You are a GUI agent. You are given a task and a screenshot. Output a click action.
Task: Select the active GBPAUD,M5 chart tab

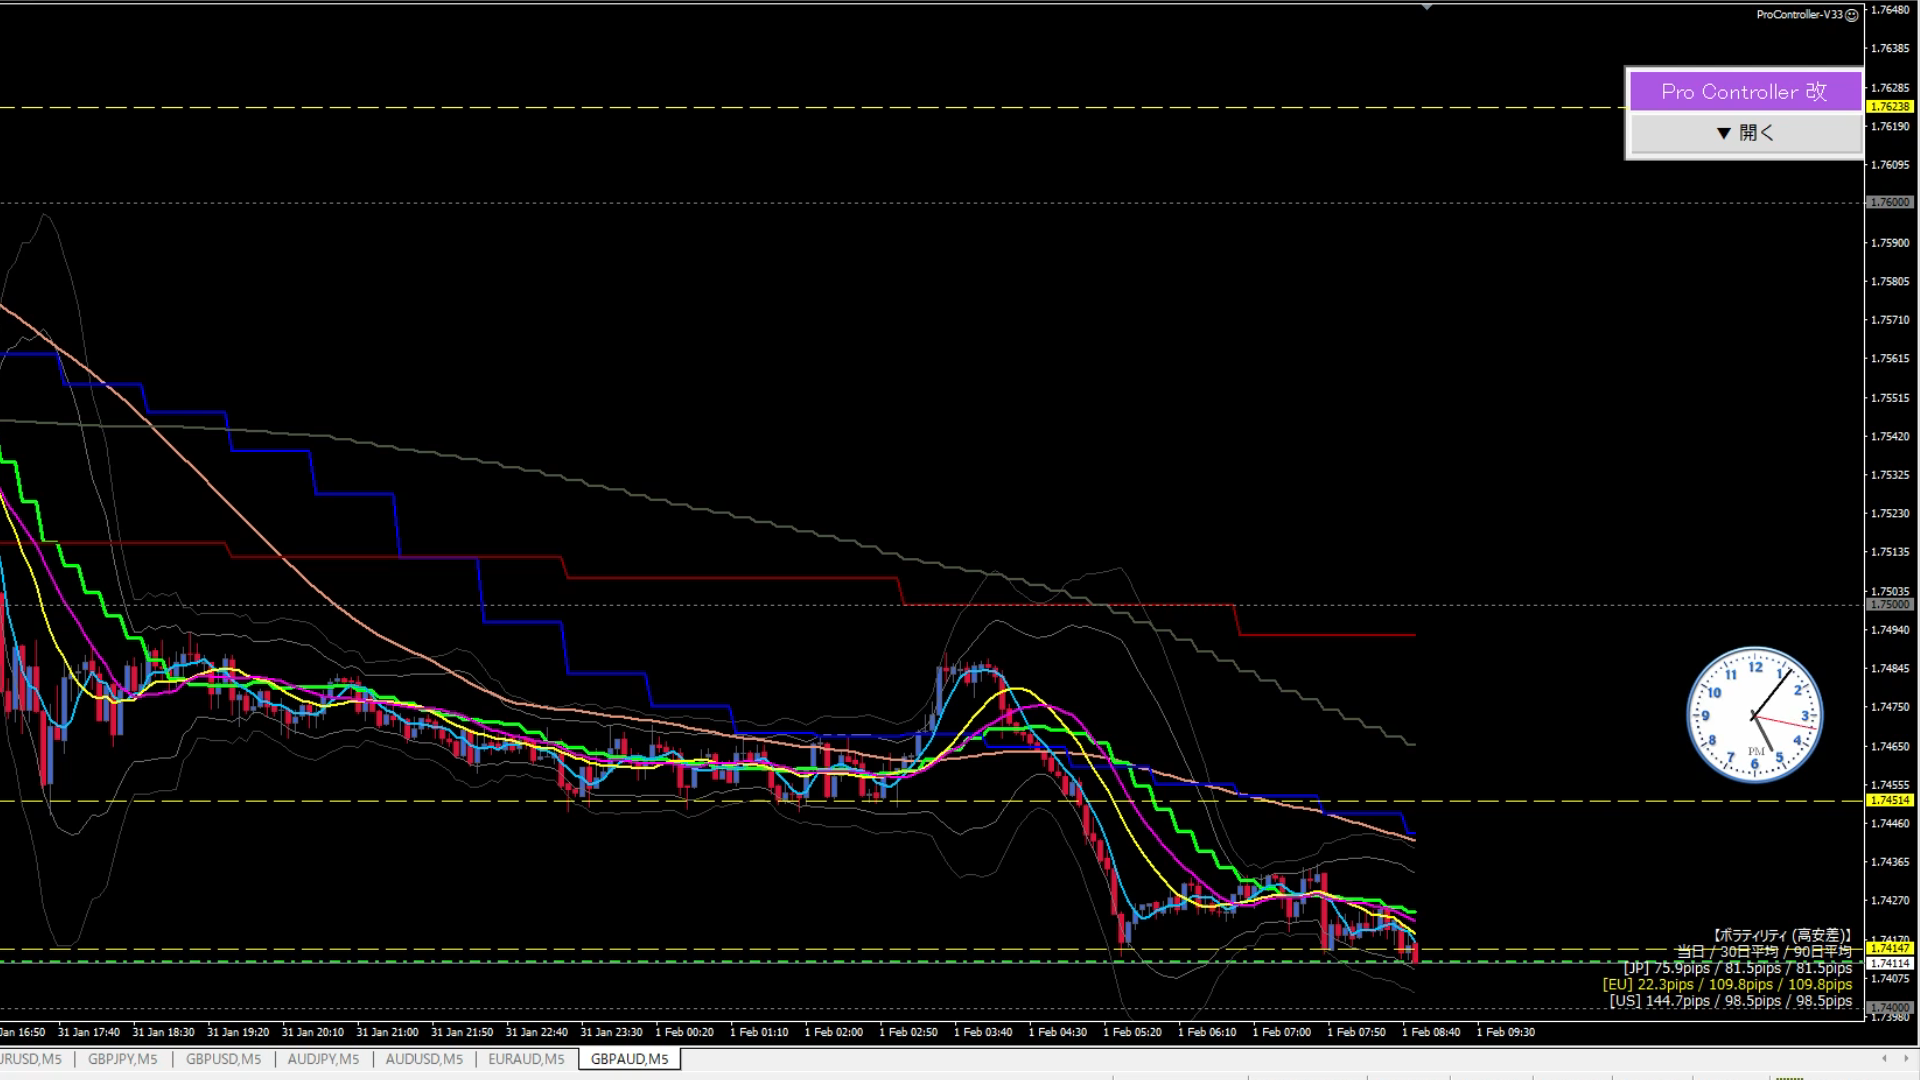coord(629,1059)
